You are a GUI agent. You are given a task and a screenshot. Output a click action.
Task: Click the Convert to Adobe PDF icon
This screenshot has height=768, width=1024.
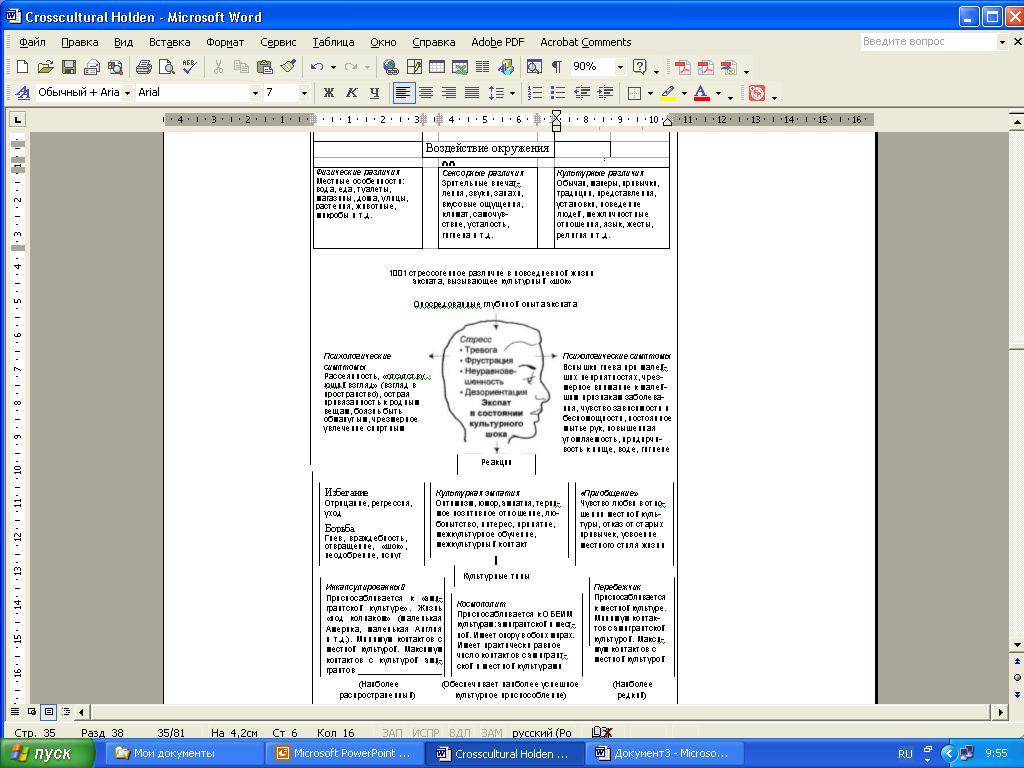682,67
